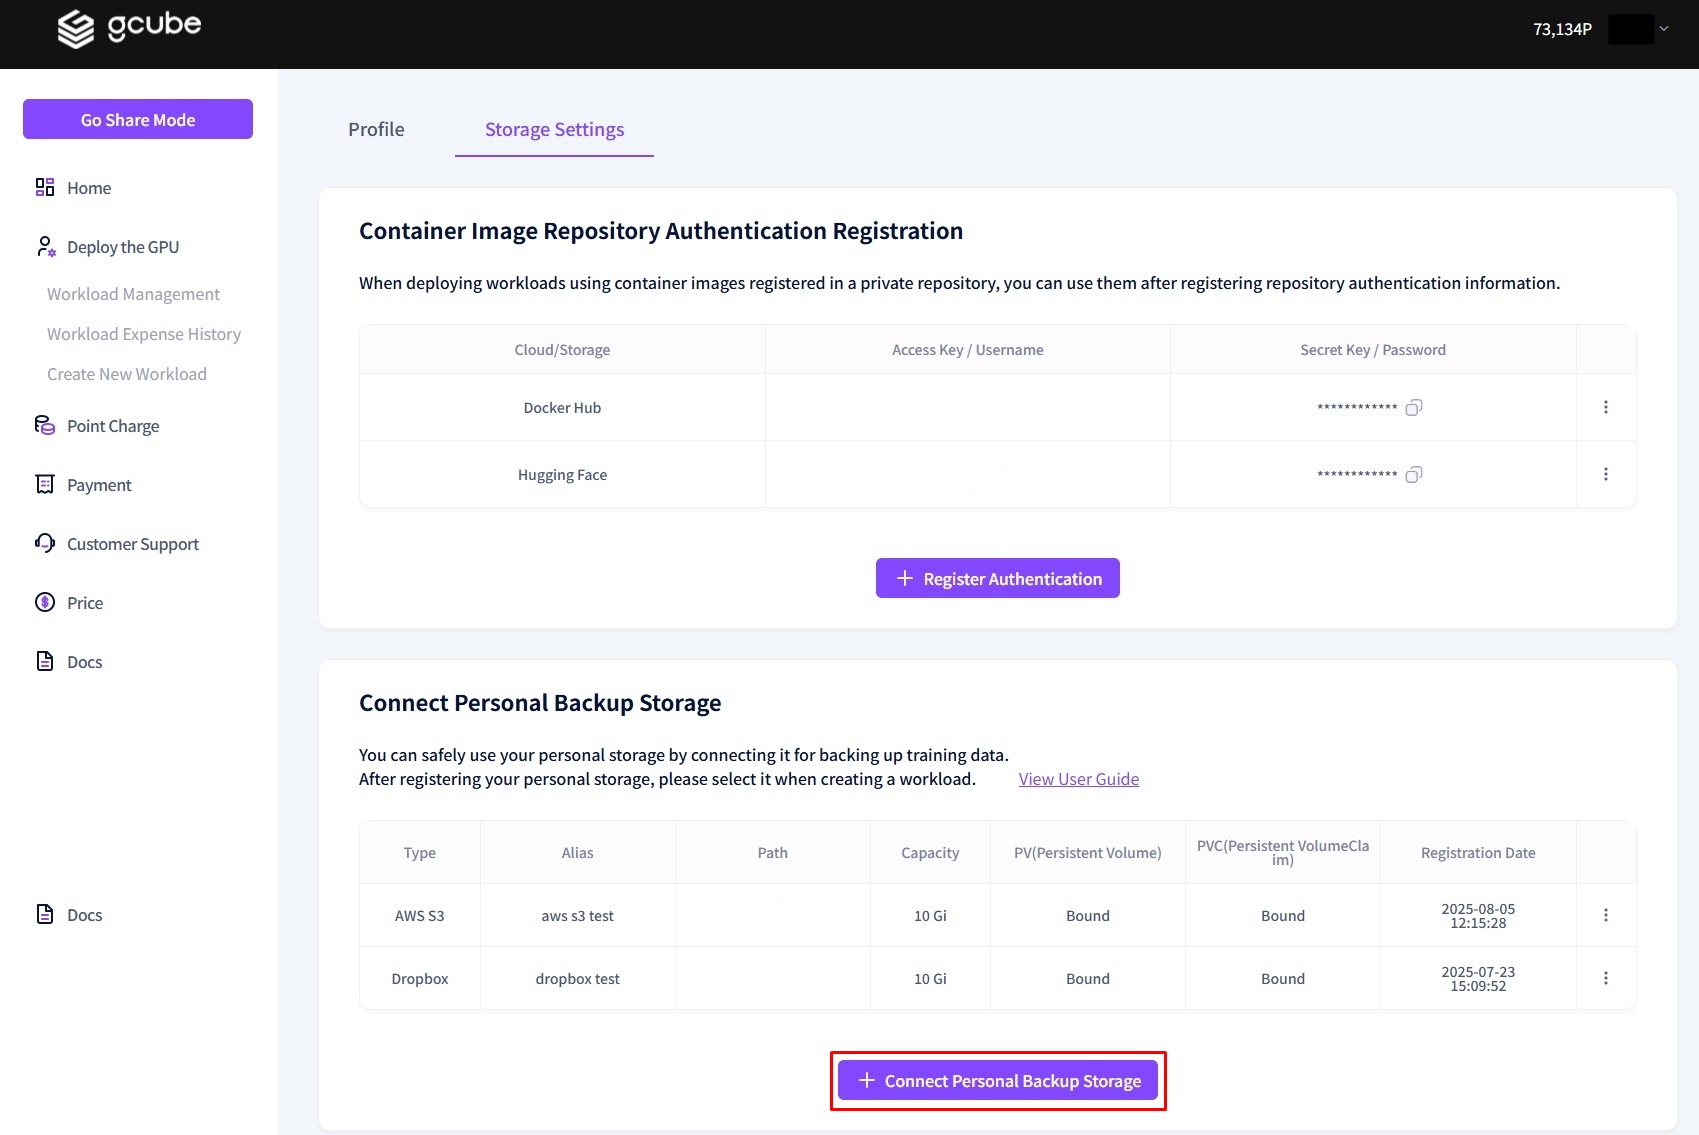Image resolution: width=1699 pixels, height=1135 pixels.
Task: Select the Payment sidebar icon
Action: [x=44, y=484]
